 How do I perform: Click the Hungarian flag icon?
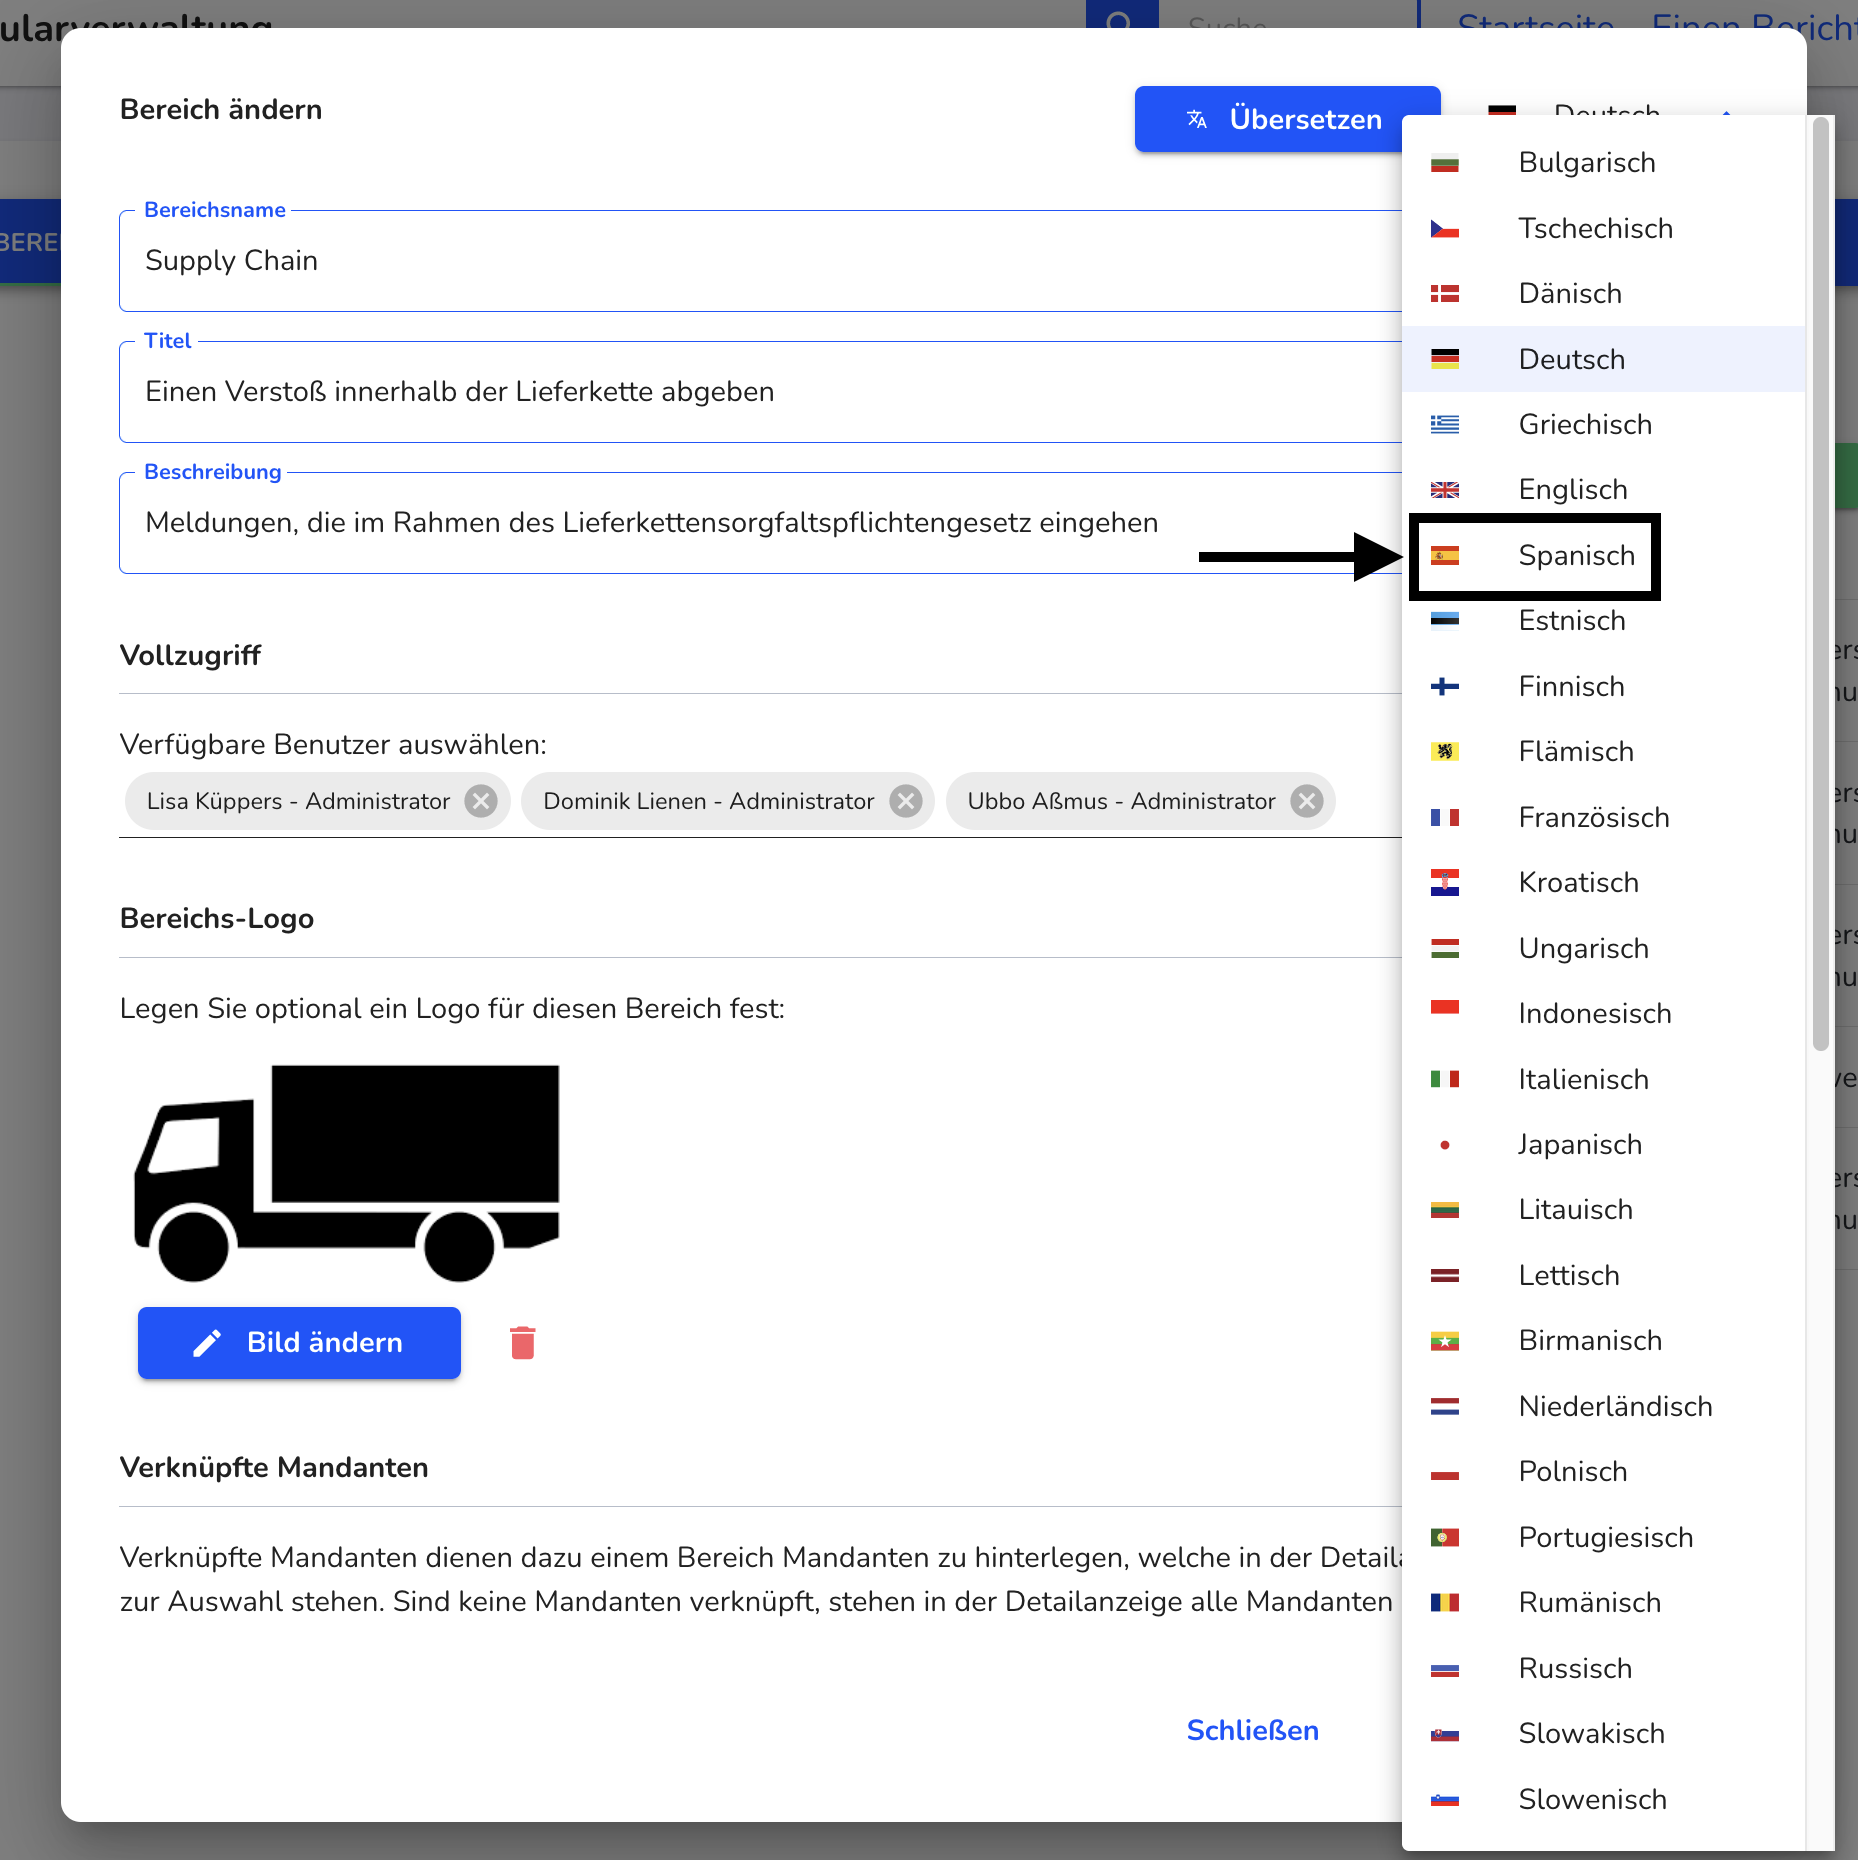pos(1444,949)
